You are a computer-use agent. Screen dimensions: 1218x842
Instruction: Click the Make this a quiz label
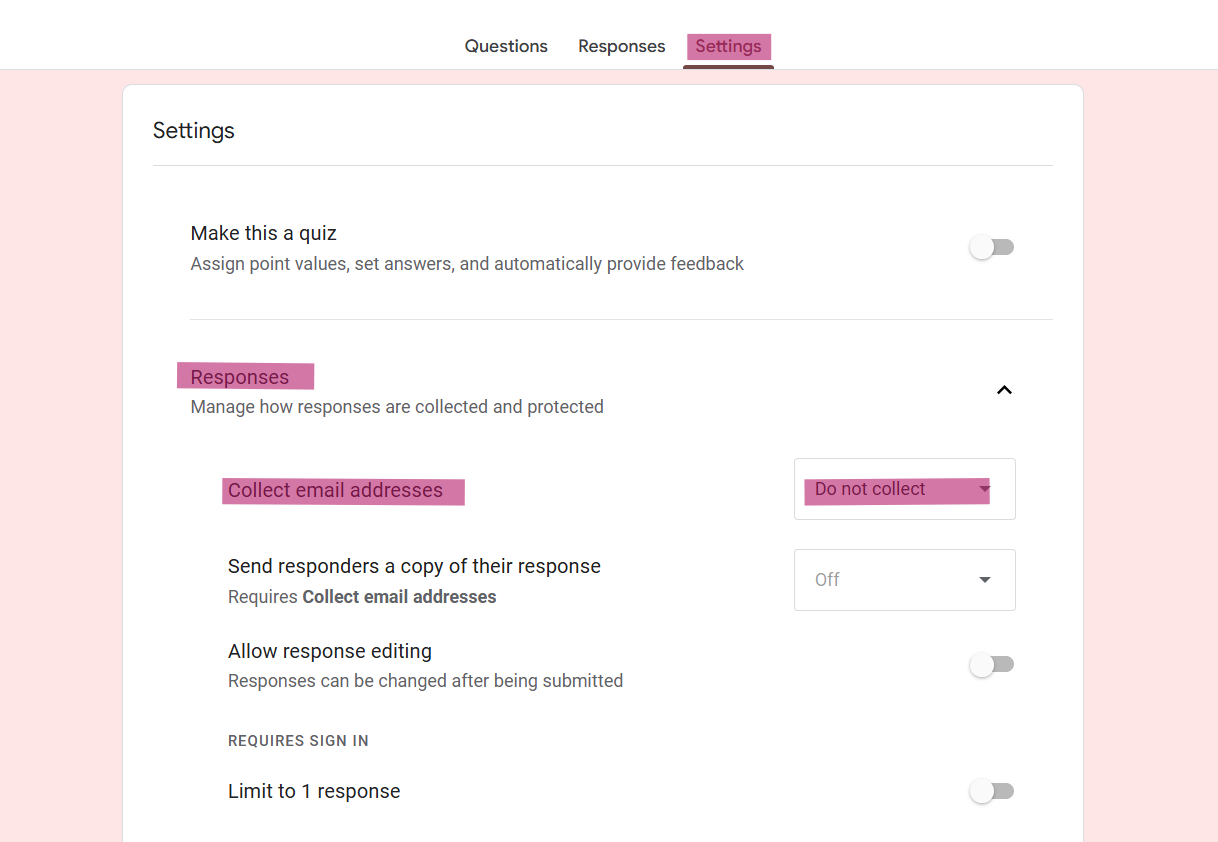coord(263,233)
